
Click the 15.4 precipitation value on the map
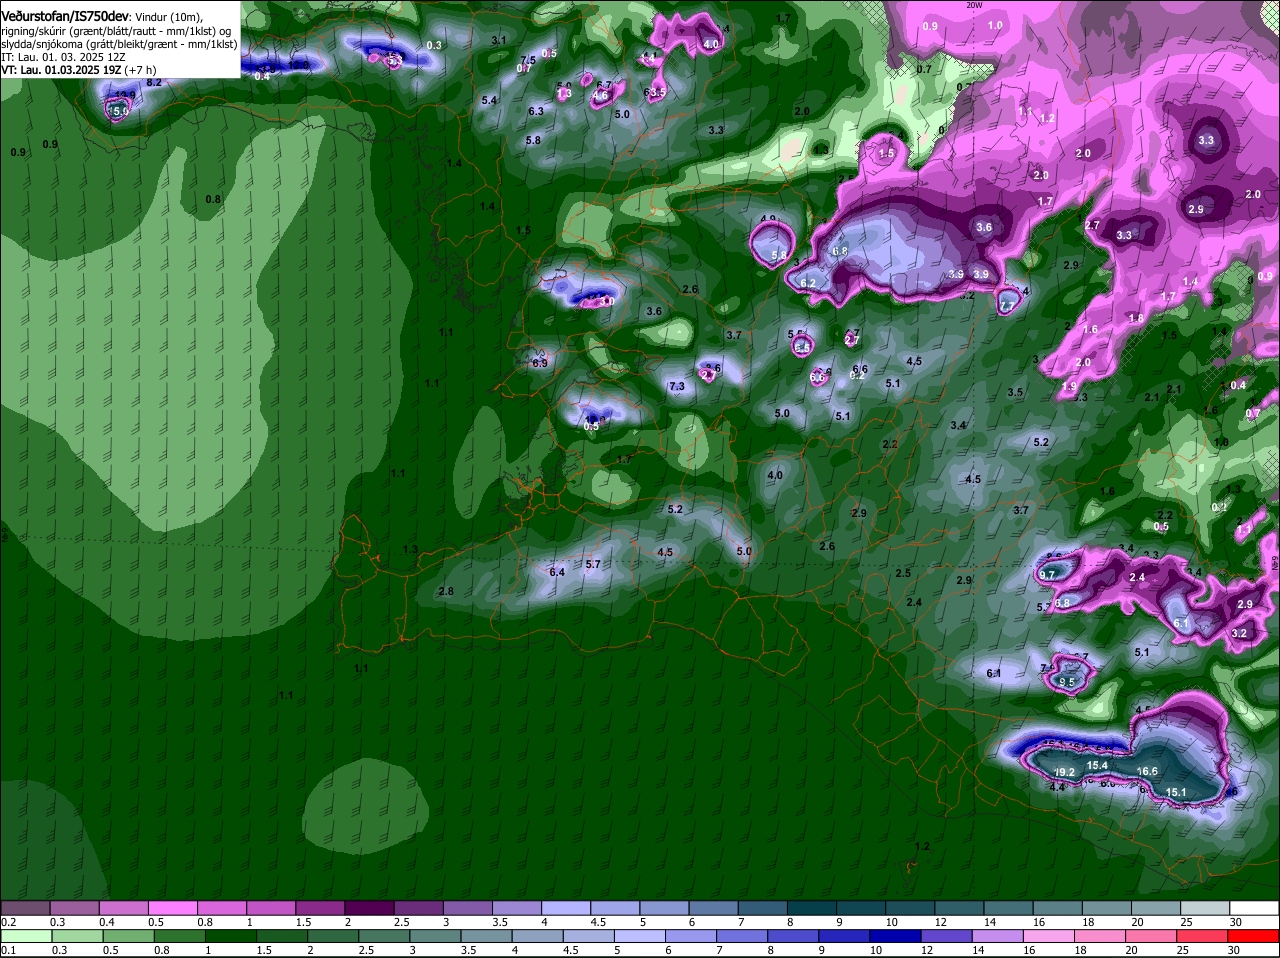pos(1098,765)
